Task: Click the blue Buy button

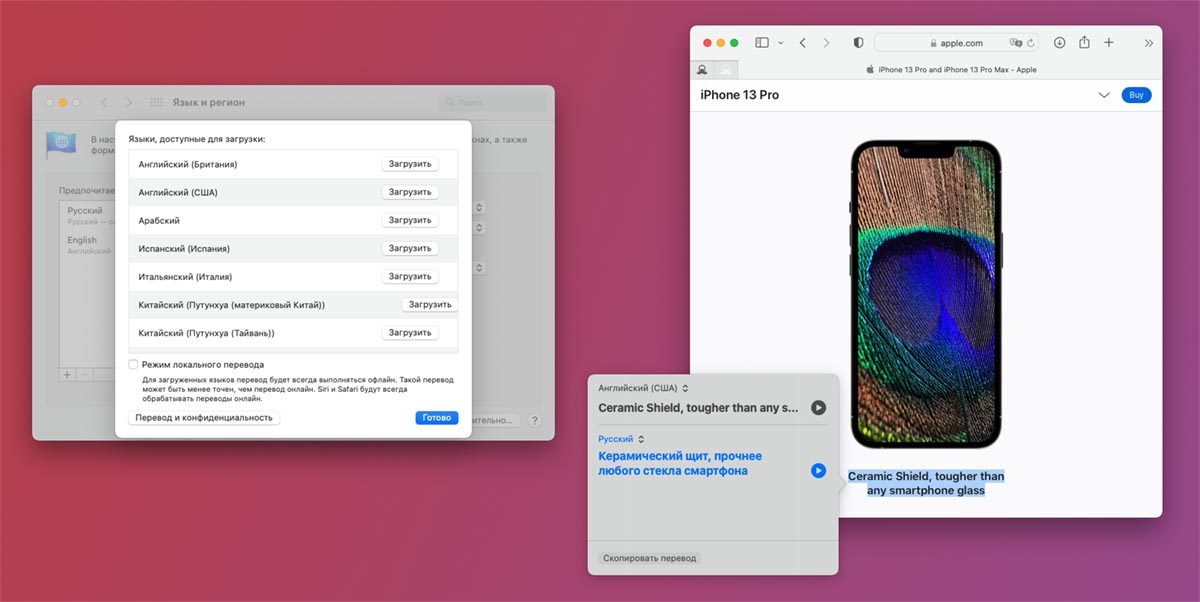Action: click(x=1136, y=95)
